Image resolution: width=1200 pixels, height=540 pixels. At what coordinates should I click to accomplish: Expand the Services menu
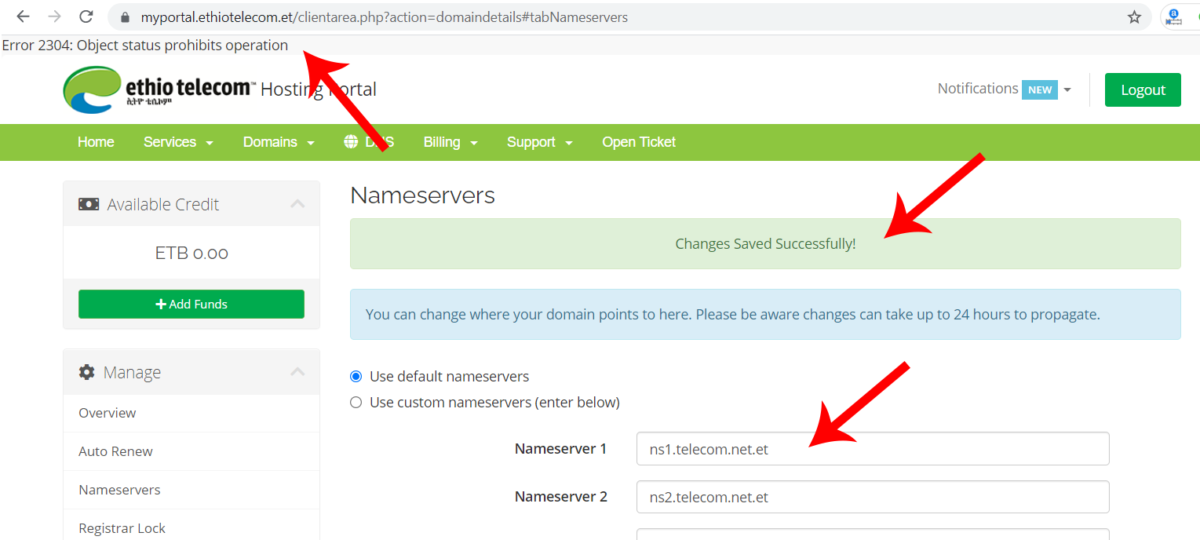[x=178, y=142]
